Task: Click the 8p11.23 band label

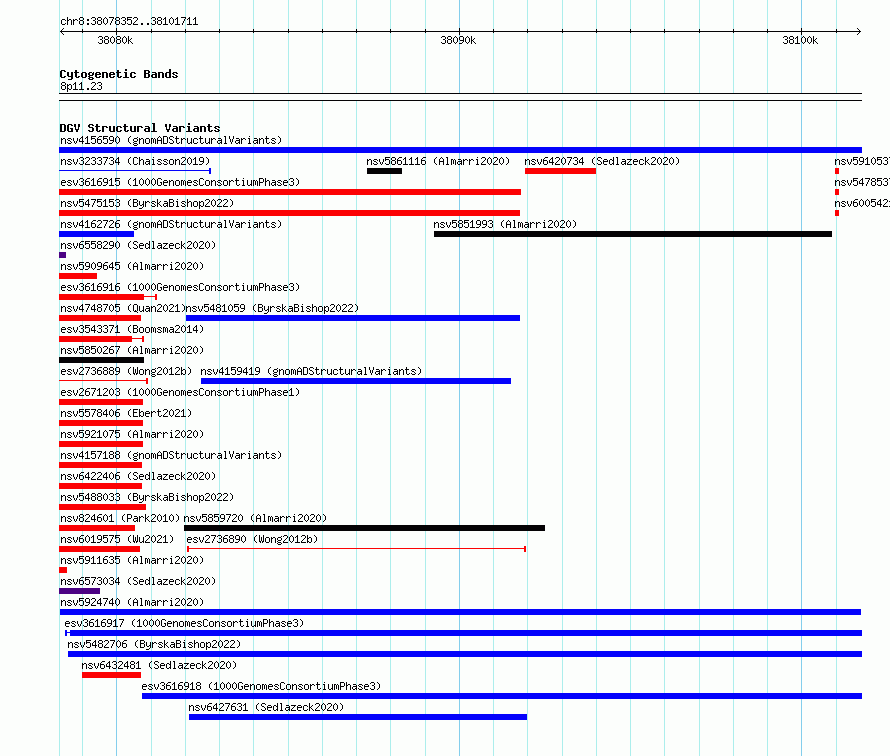Action: 81,86
